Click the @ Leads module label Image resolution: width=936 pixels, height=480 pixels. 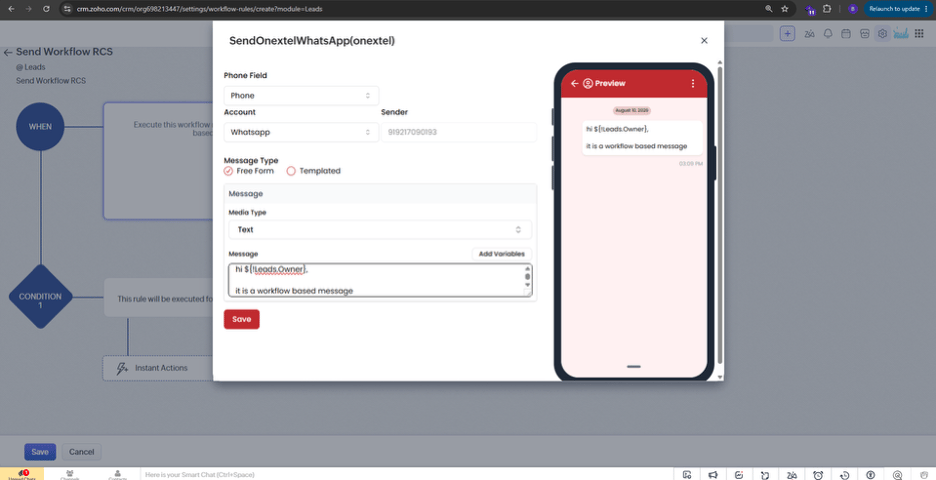coord(30,67)
